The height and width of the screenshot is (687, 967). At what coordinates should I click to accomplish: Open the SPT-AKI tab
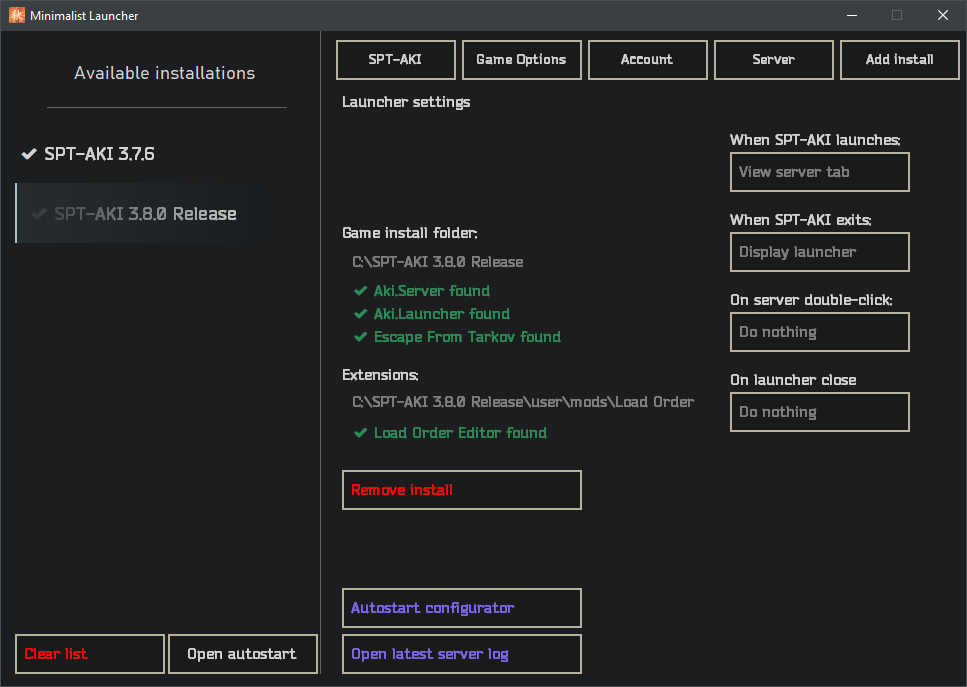tap(395, 60)
